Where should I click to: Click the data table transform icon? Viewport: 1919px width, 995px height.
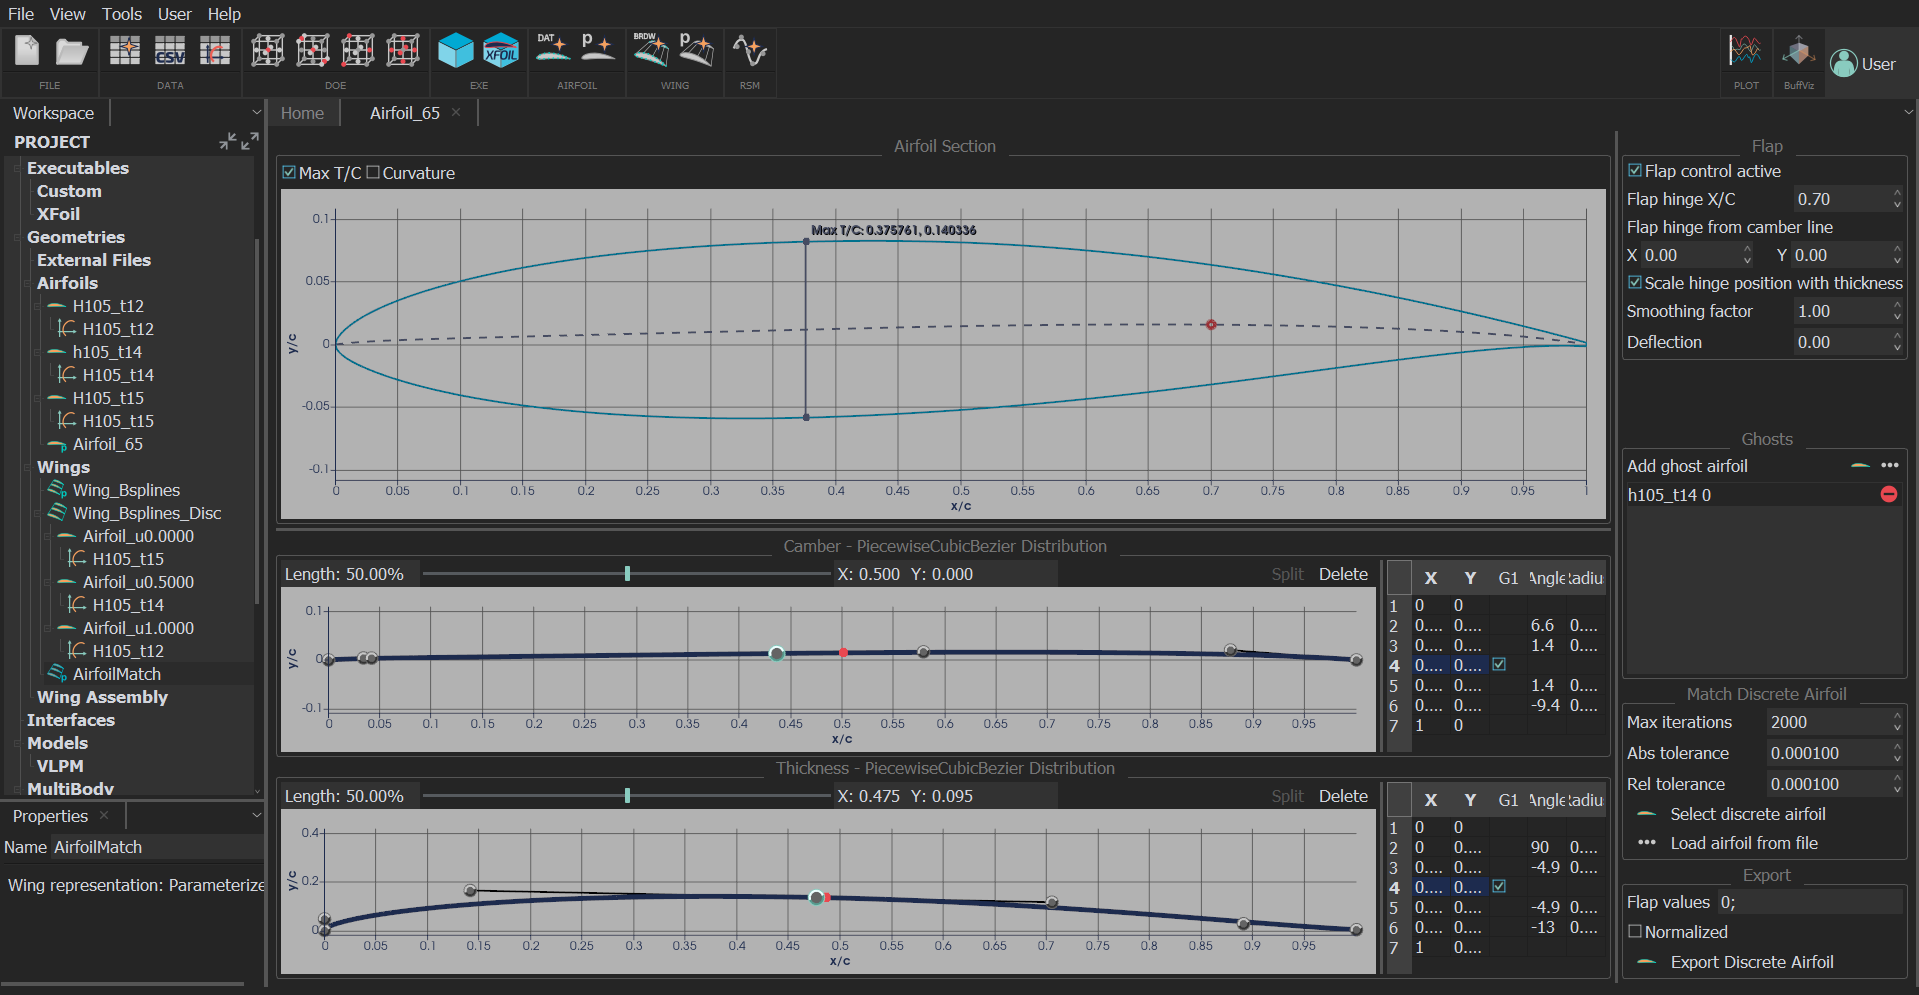pyautogui.click(x=214, y=50)
